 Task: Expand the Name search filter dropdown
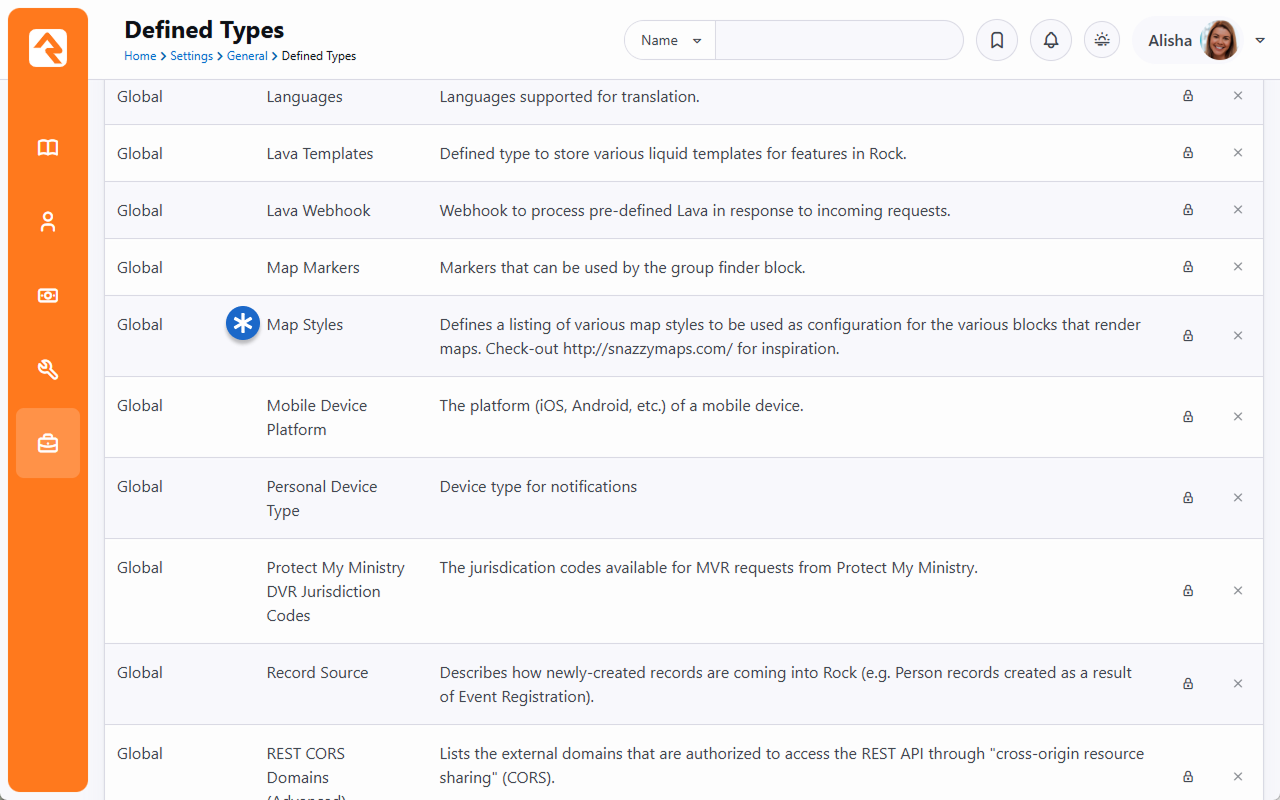pos(670,40)
